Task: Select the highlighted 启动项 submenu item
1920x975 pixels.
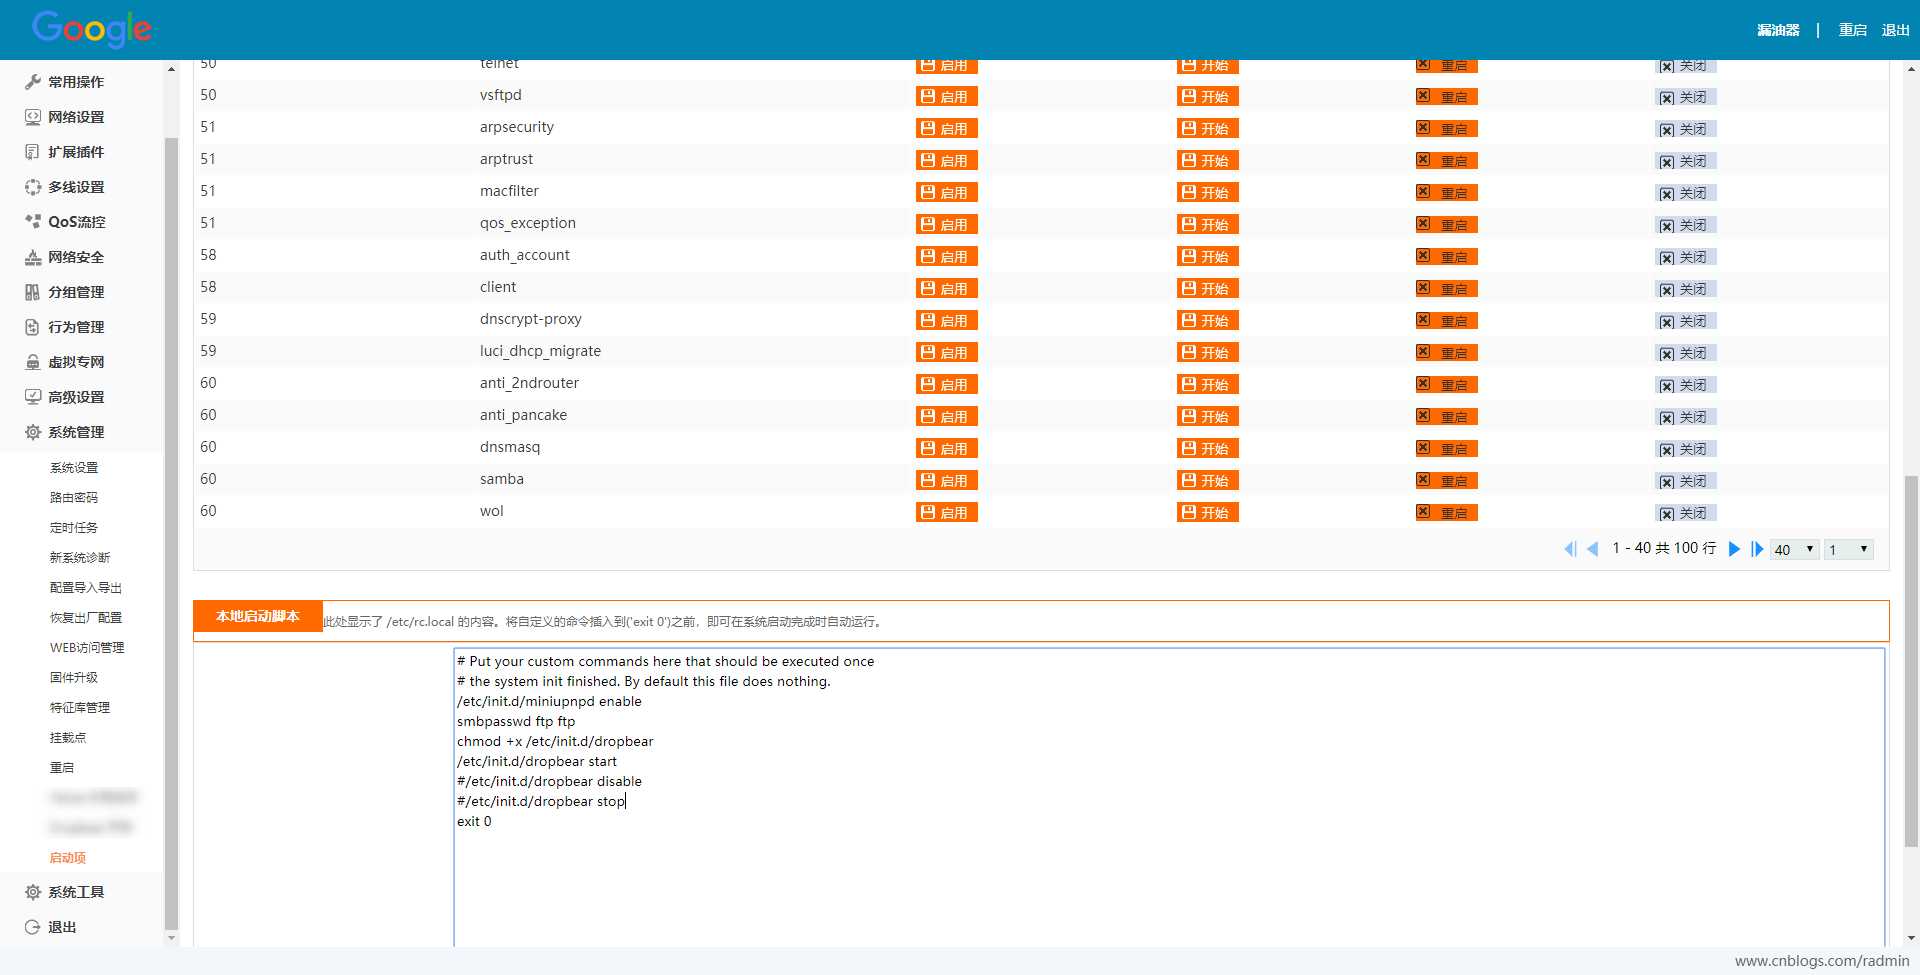Action: (68, 857)
